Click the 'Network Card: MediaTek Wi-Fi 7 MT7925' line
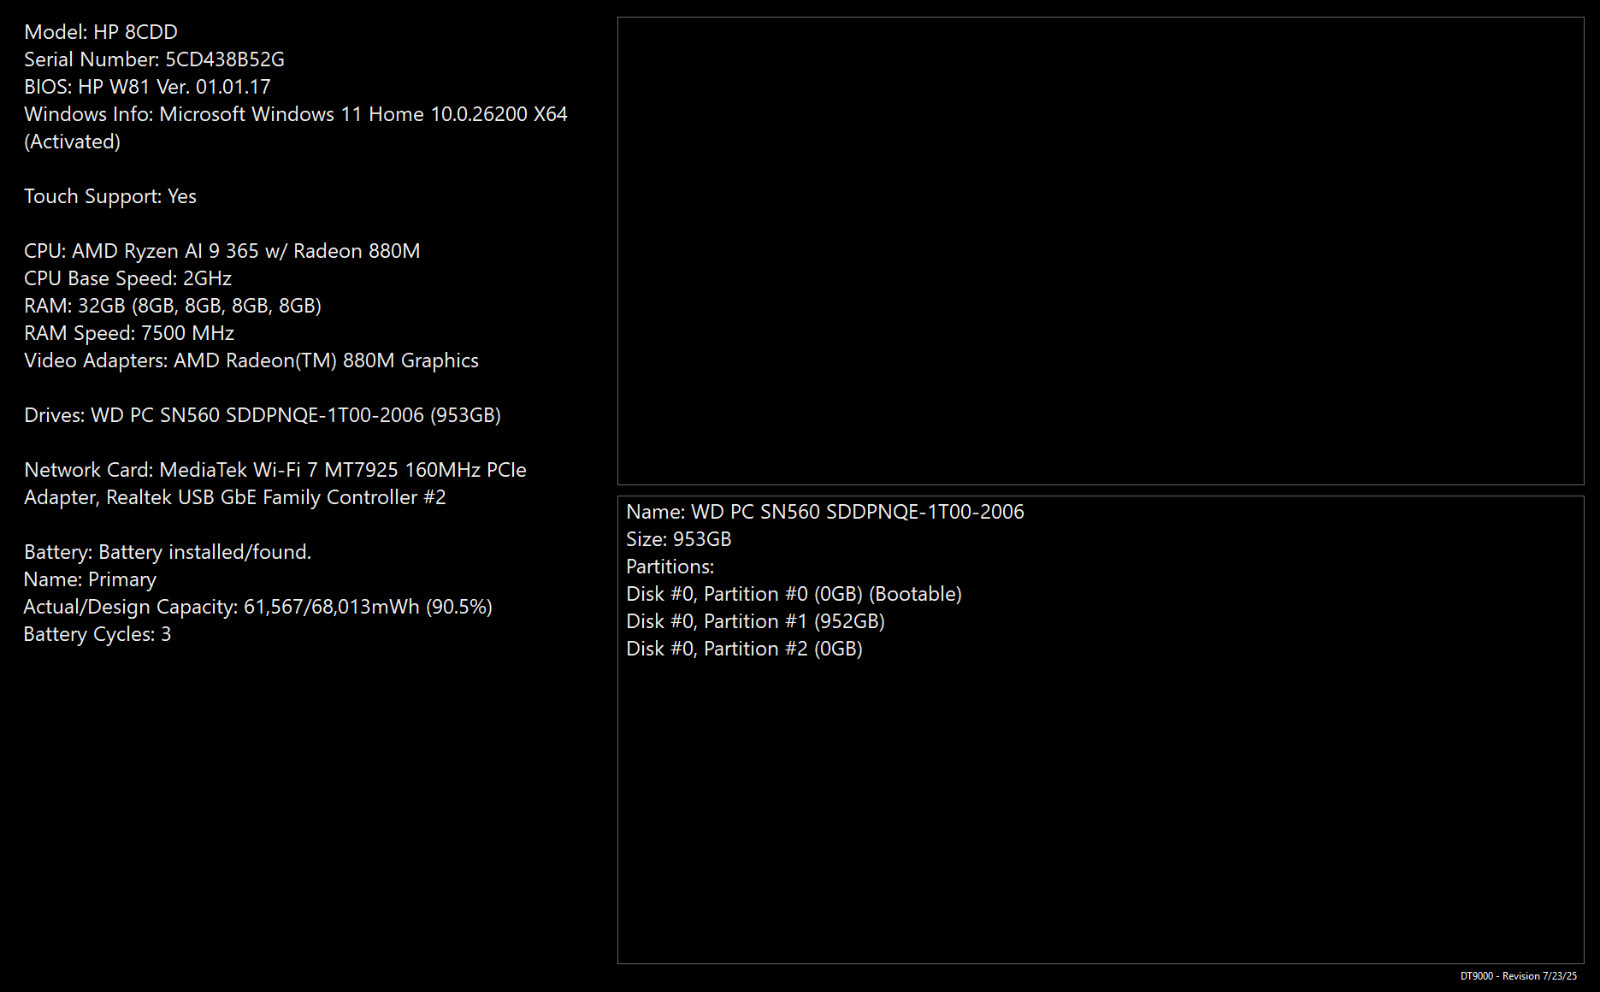This screenshot has height=992, width=1600. [275, 470]
